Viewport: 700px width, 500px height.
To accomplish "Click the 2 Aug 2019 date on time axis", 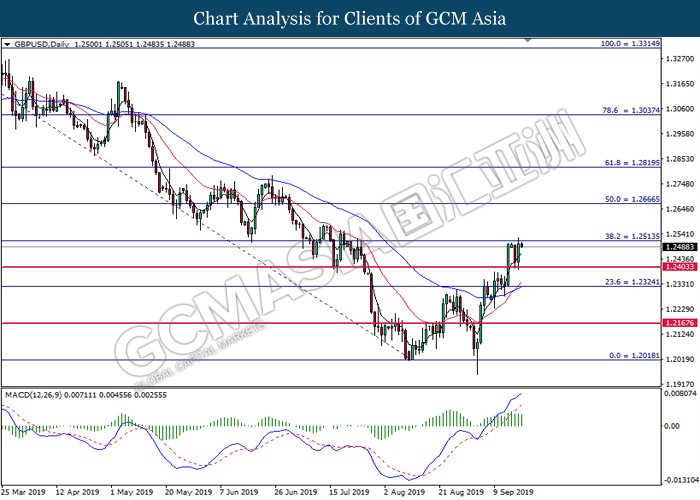I will pos(402,493).
